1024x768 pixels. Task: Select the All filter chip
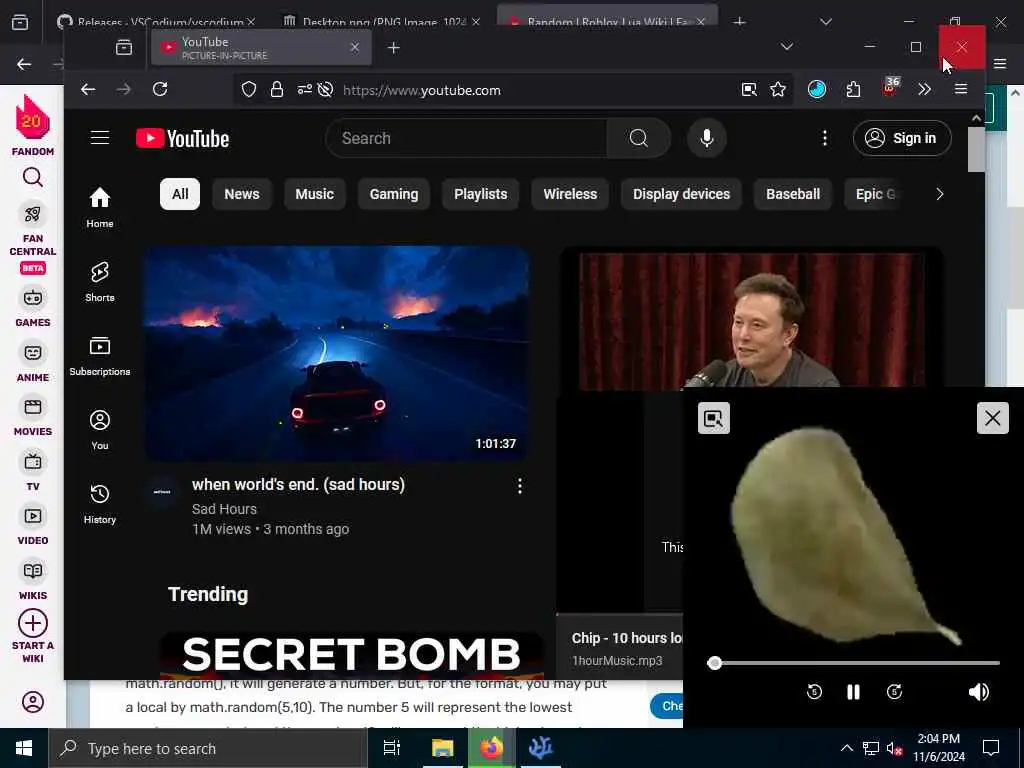[180, 194]
